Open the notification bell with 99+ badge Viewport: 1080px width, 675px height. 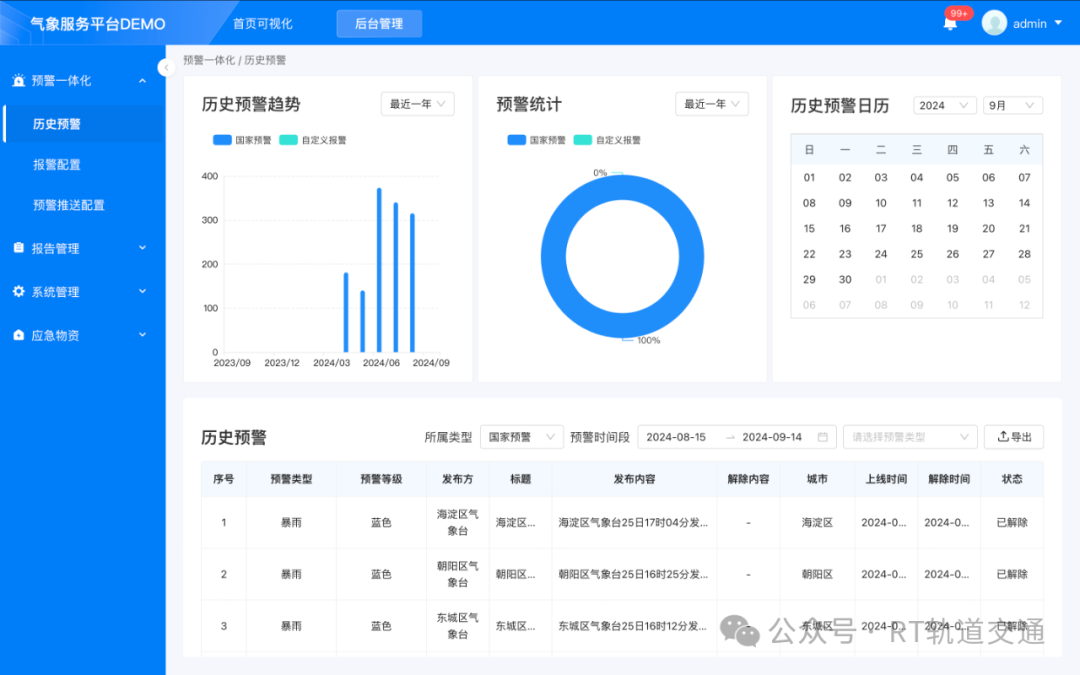coord(948,22)
